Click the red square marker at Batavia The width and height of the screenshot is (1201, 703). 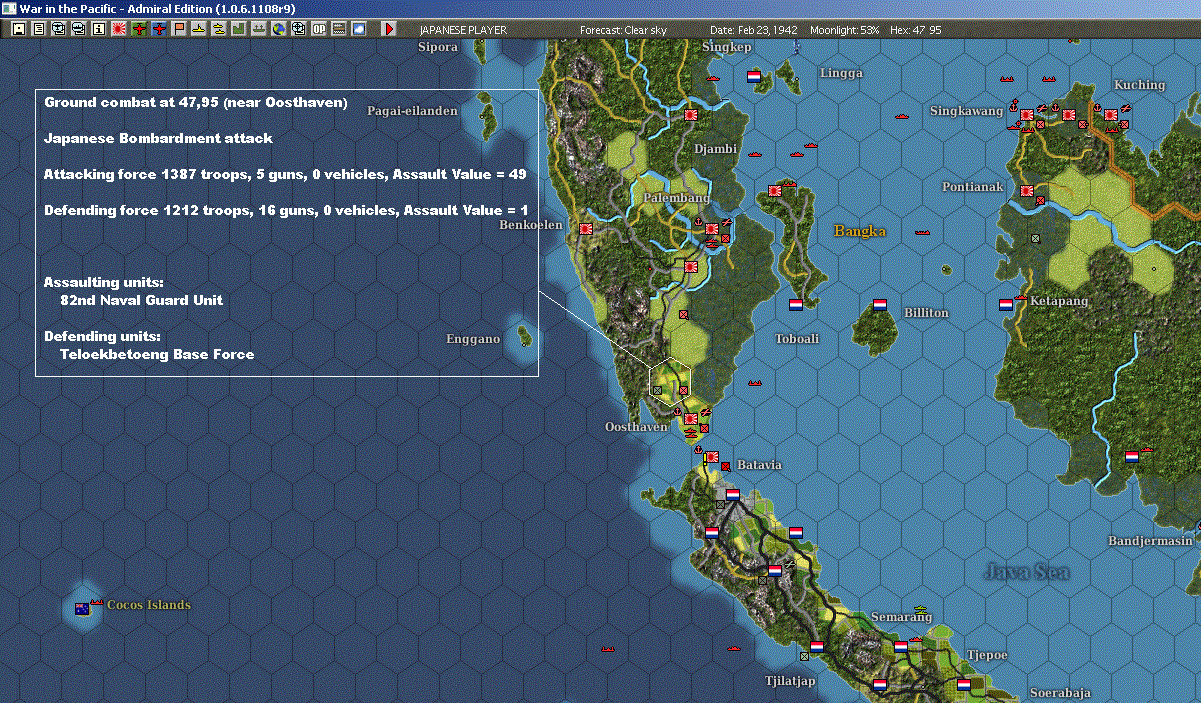(x=725, y=466)
